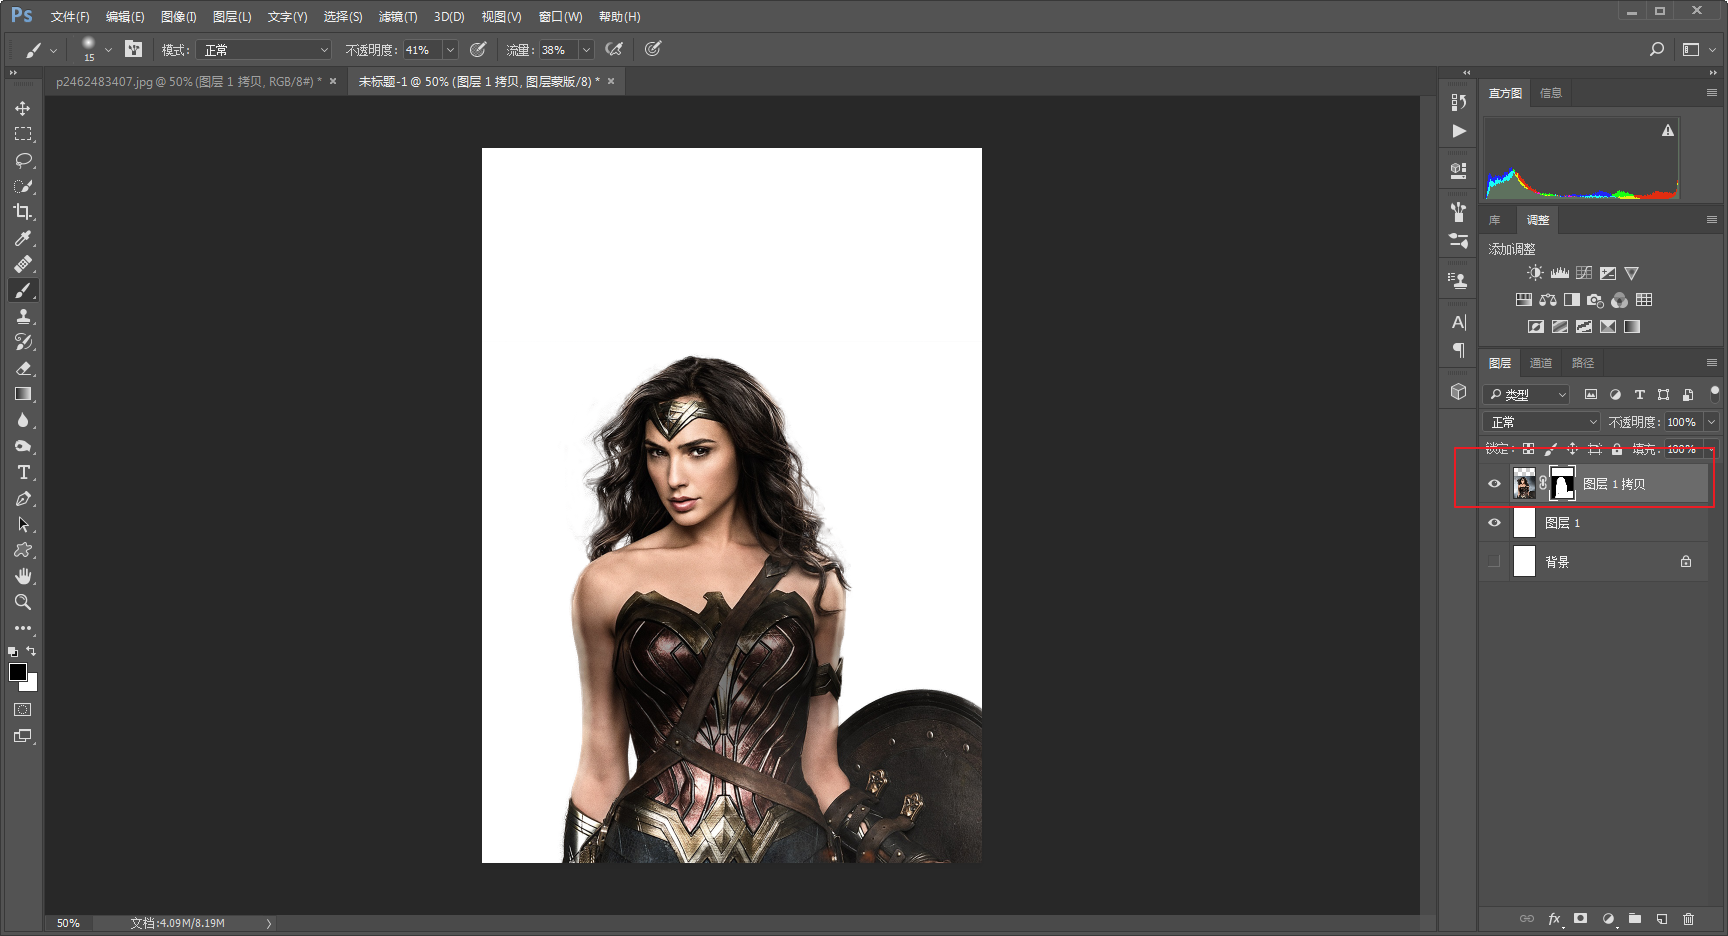Open the search icon in options bar
1728x936 pixels.
1657,49
